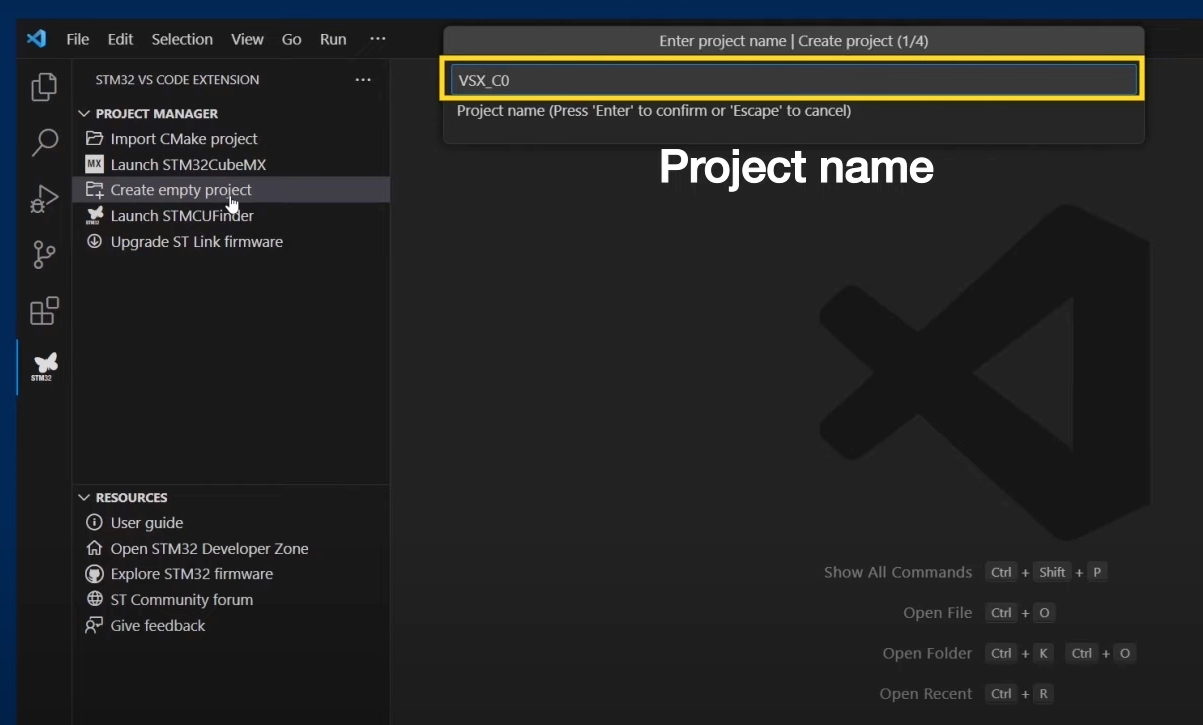Viewport: 1203px width, 725px height.
Task: Open STM32 VS Code Extension views ellipsis menu
Action: coord(363,80)
